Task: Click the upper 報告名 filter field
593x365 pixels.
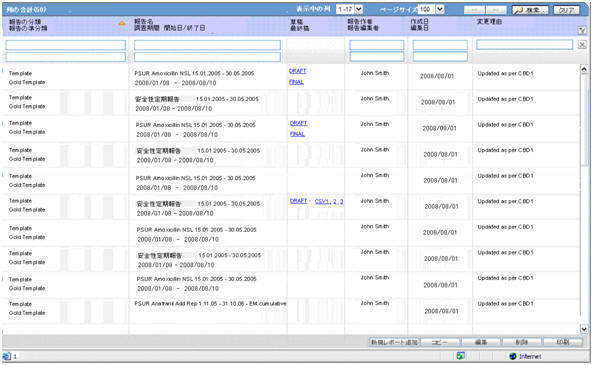Action: pyautogui.click(x=207, y=45)
